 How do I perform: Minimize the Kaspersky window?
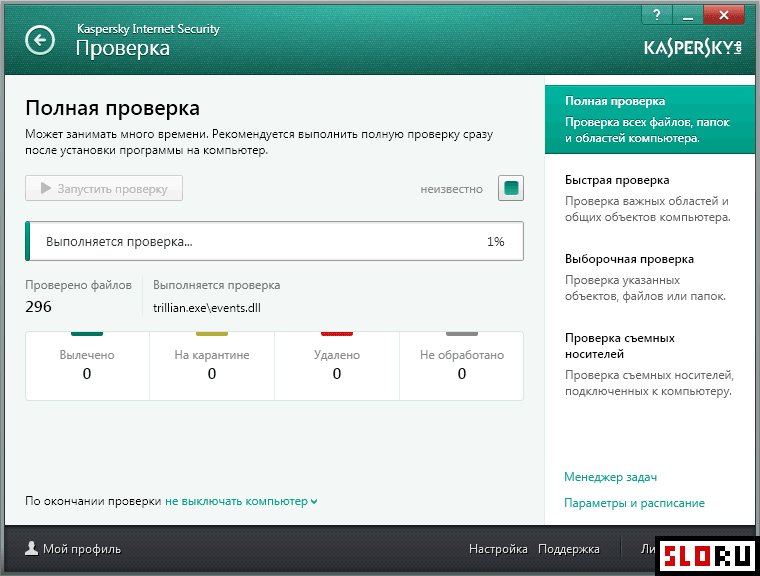click(x=687, y=15)
